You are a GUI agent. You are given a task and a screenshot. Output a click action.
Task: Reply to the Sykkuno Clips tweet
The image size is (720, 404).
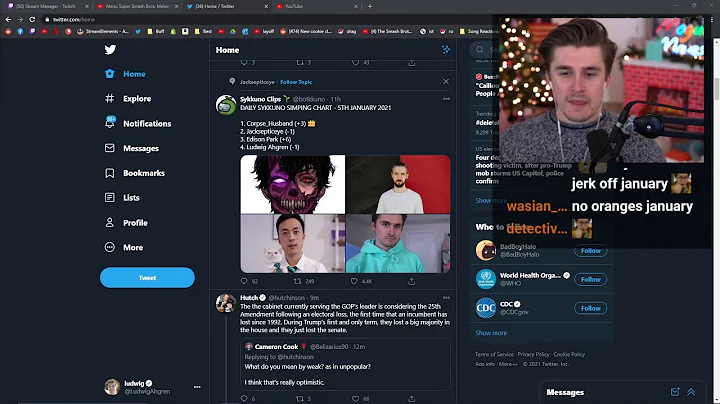244,281
